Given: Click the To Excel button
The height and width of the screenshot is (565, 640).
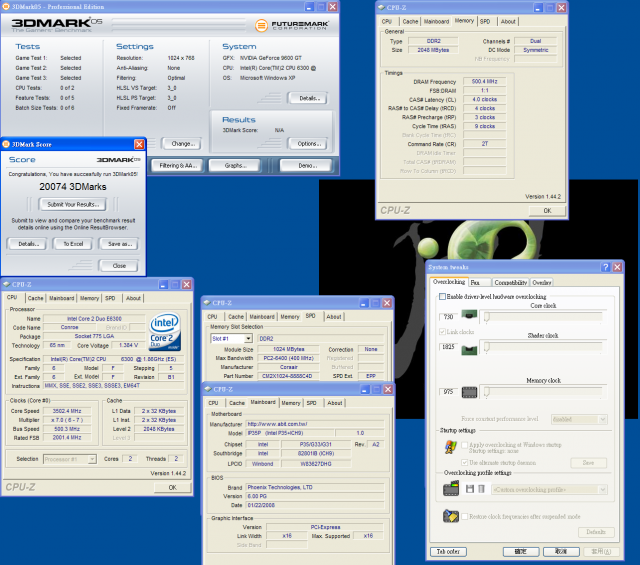Looking at the screenshot, I should coord(73,244).
